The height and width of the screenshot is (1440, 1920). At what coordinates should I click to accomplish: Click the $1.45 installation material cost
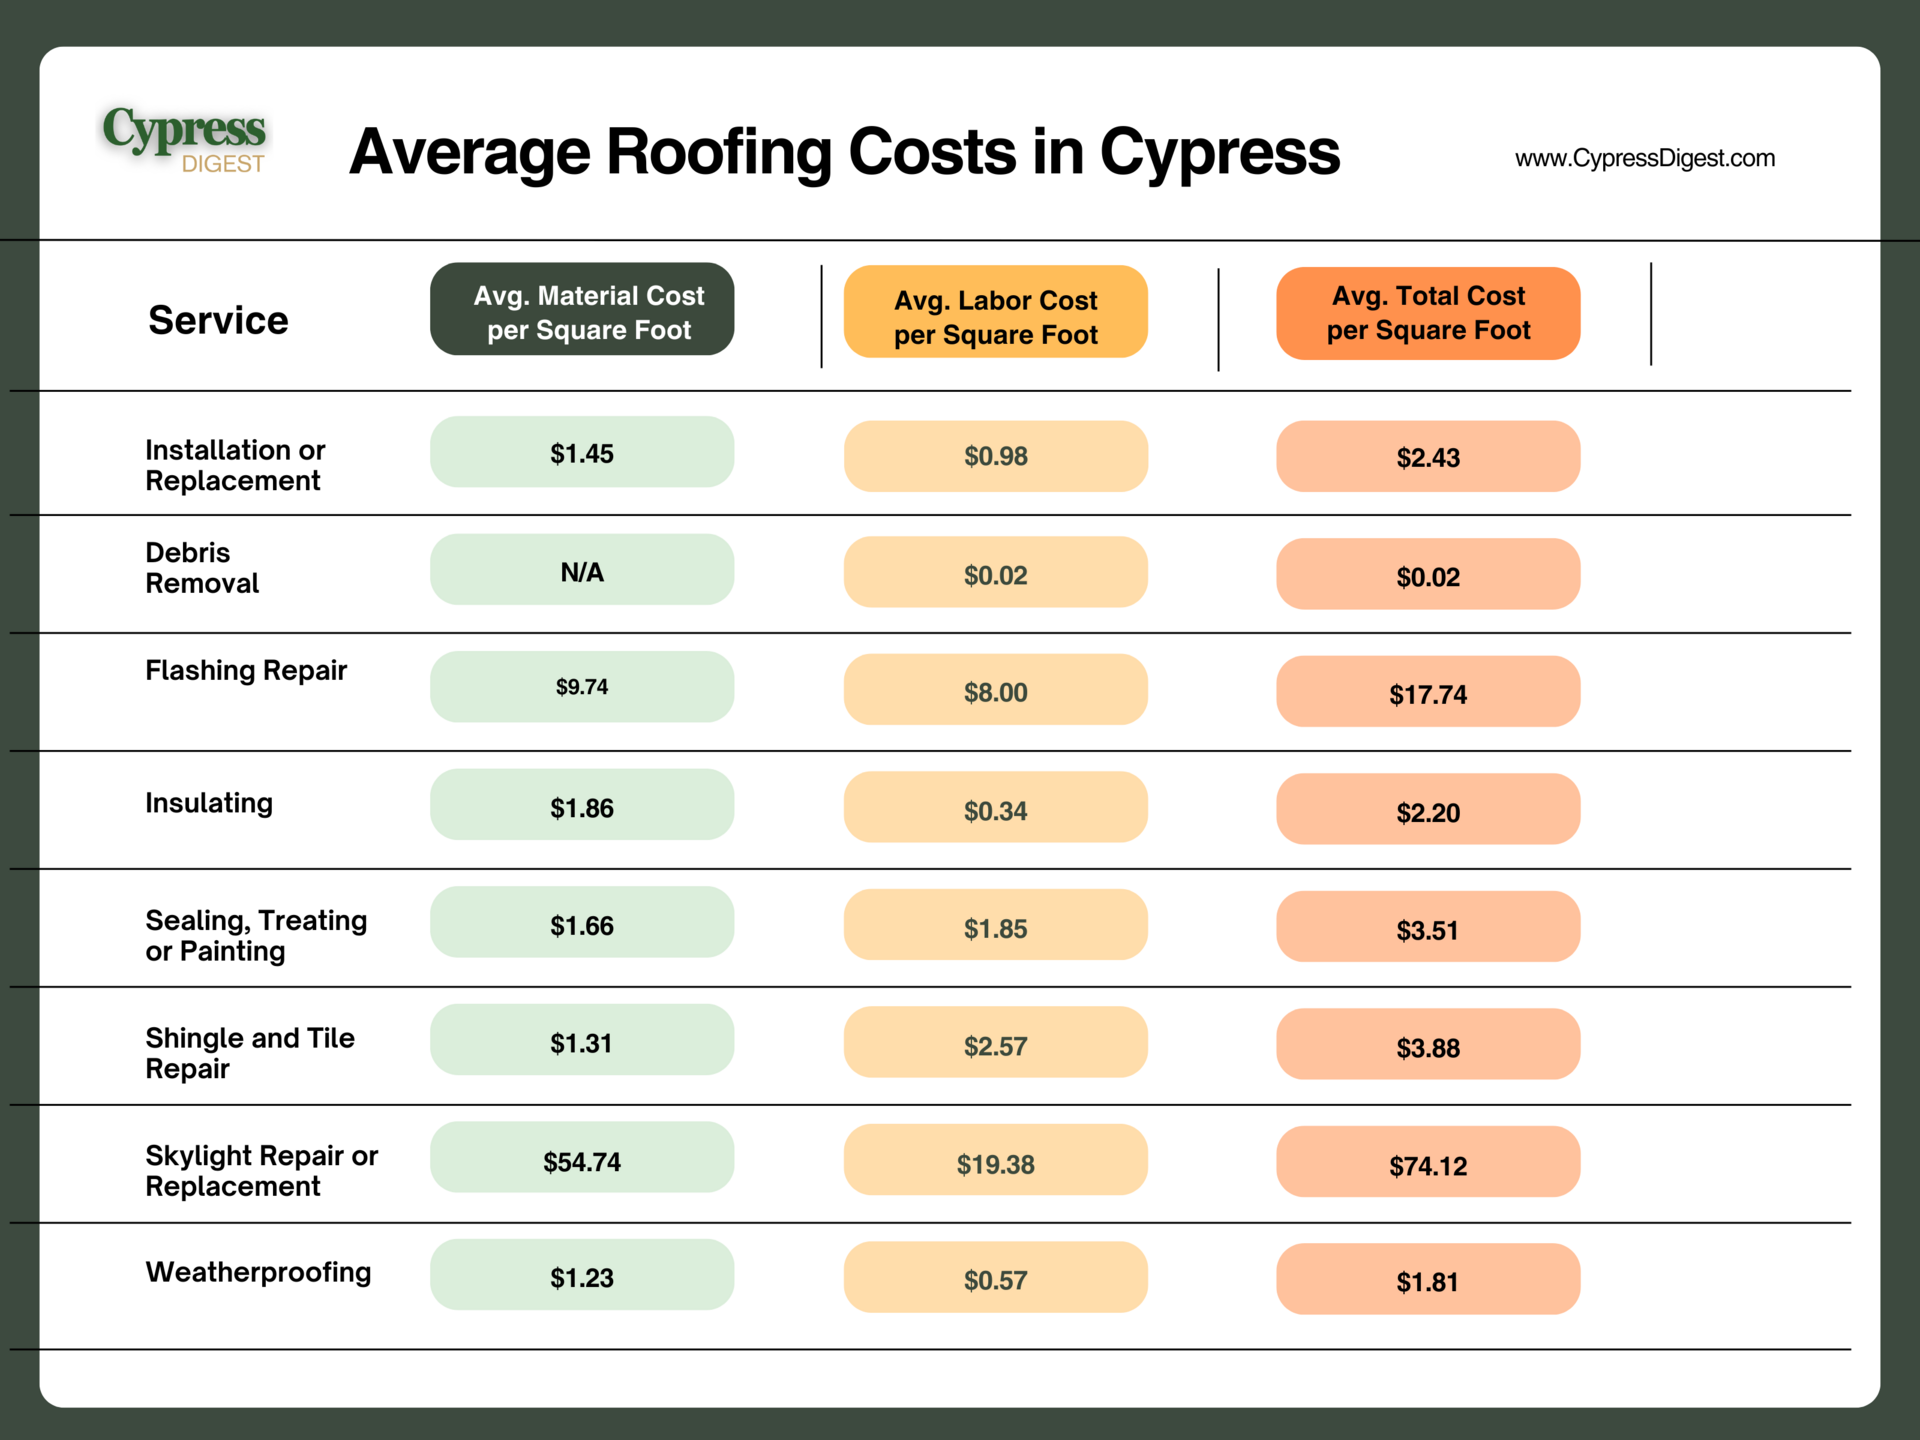(582, 453)
